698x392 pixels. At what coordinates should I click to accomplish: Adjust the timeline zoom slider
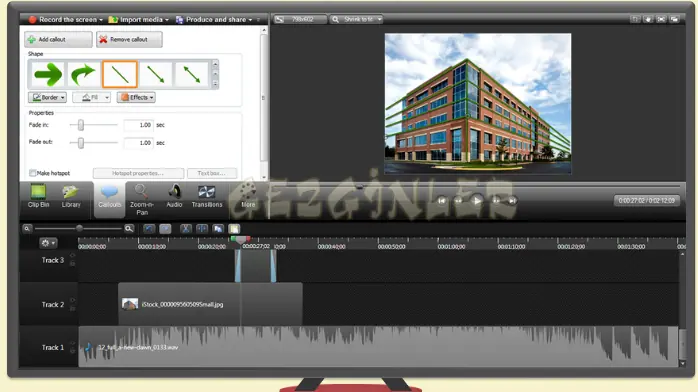[x=79, y=229]
